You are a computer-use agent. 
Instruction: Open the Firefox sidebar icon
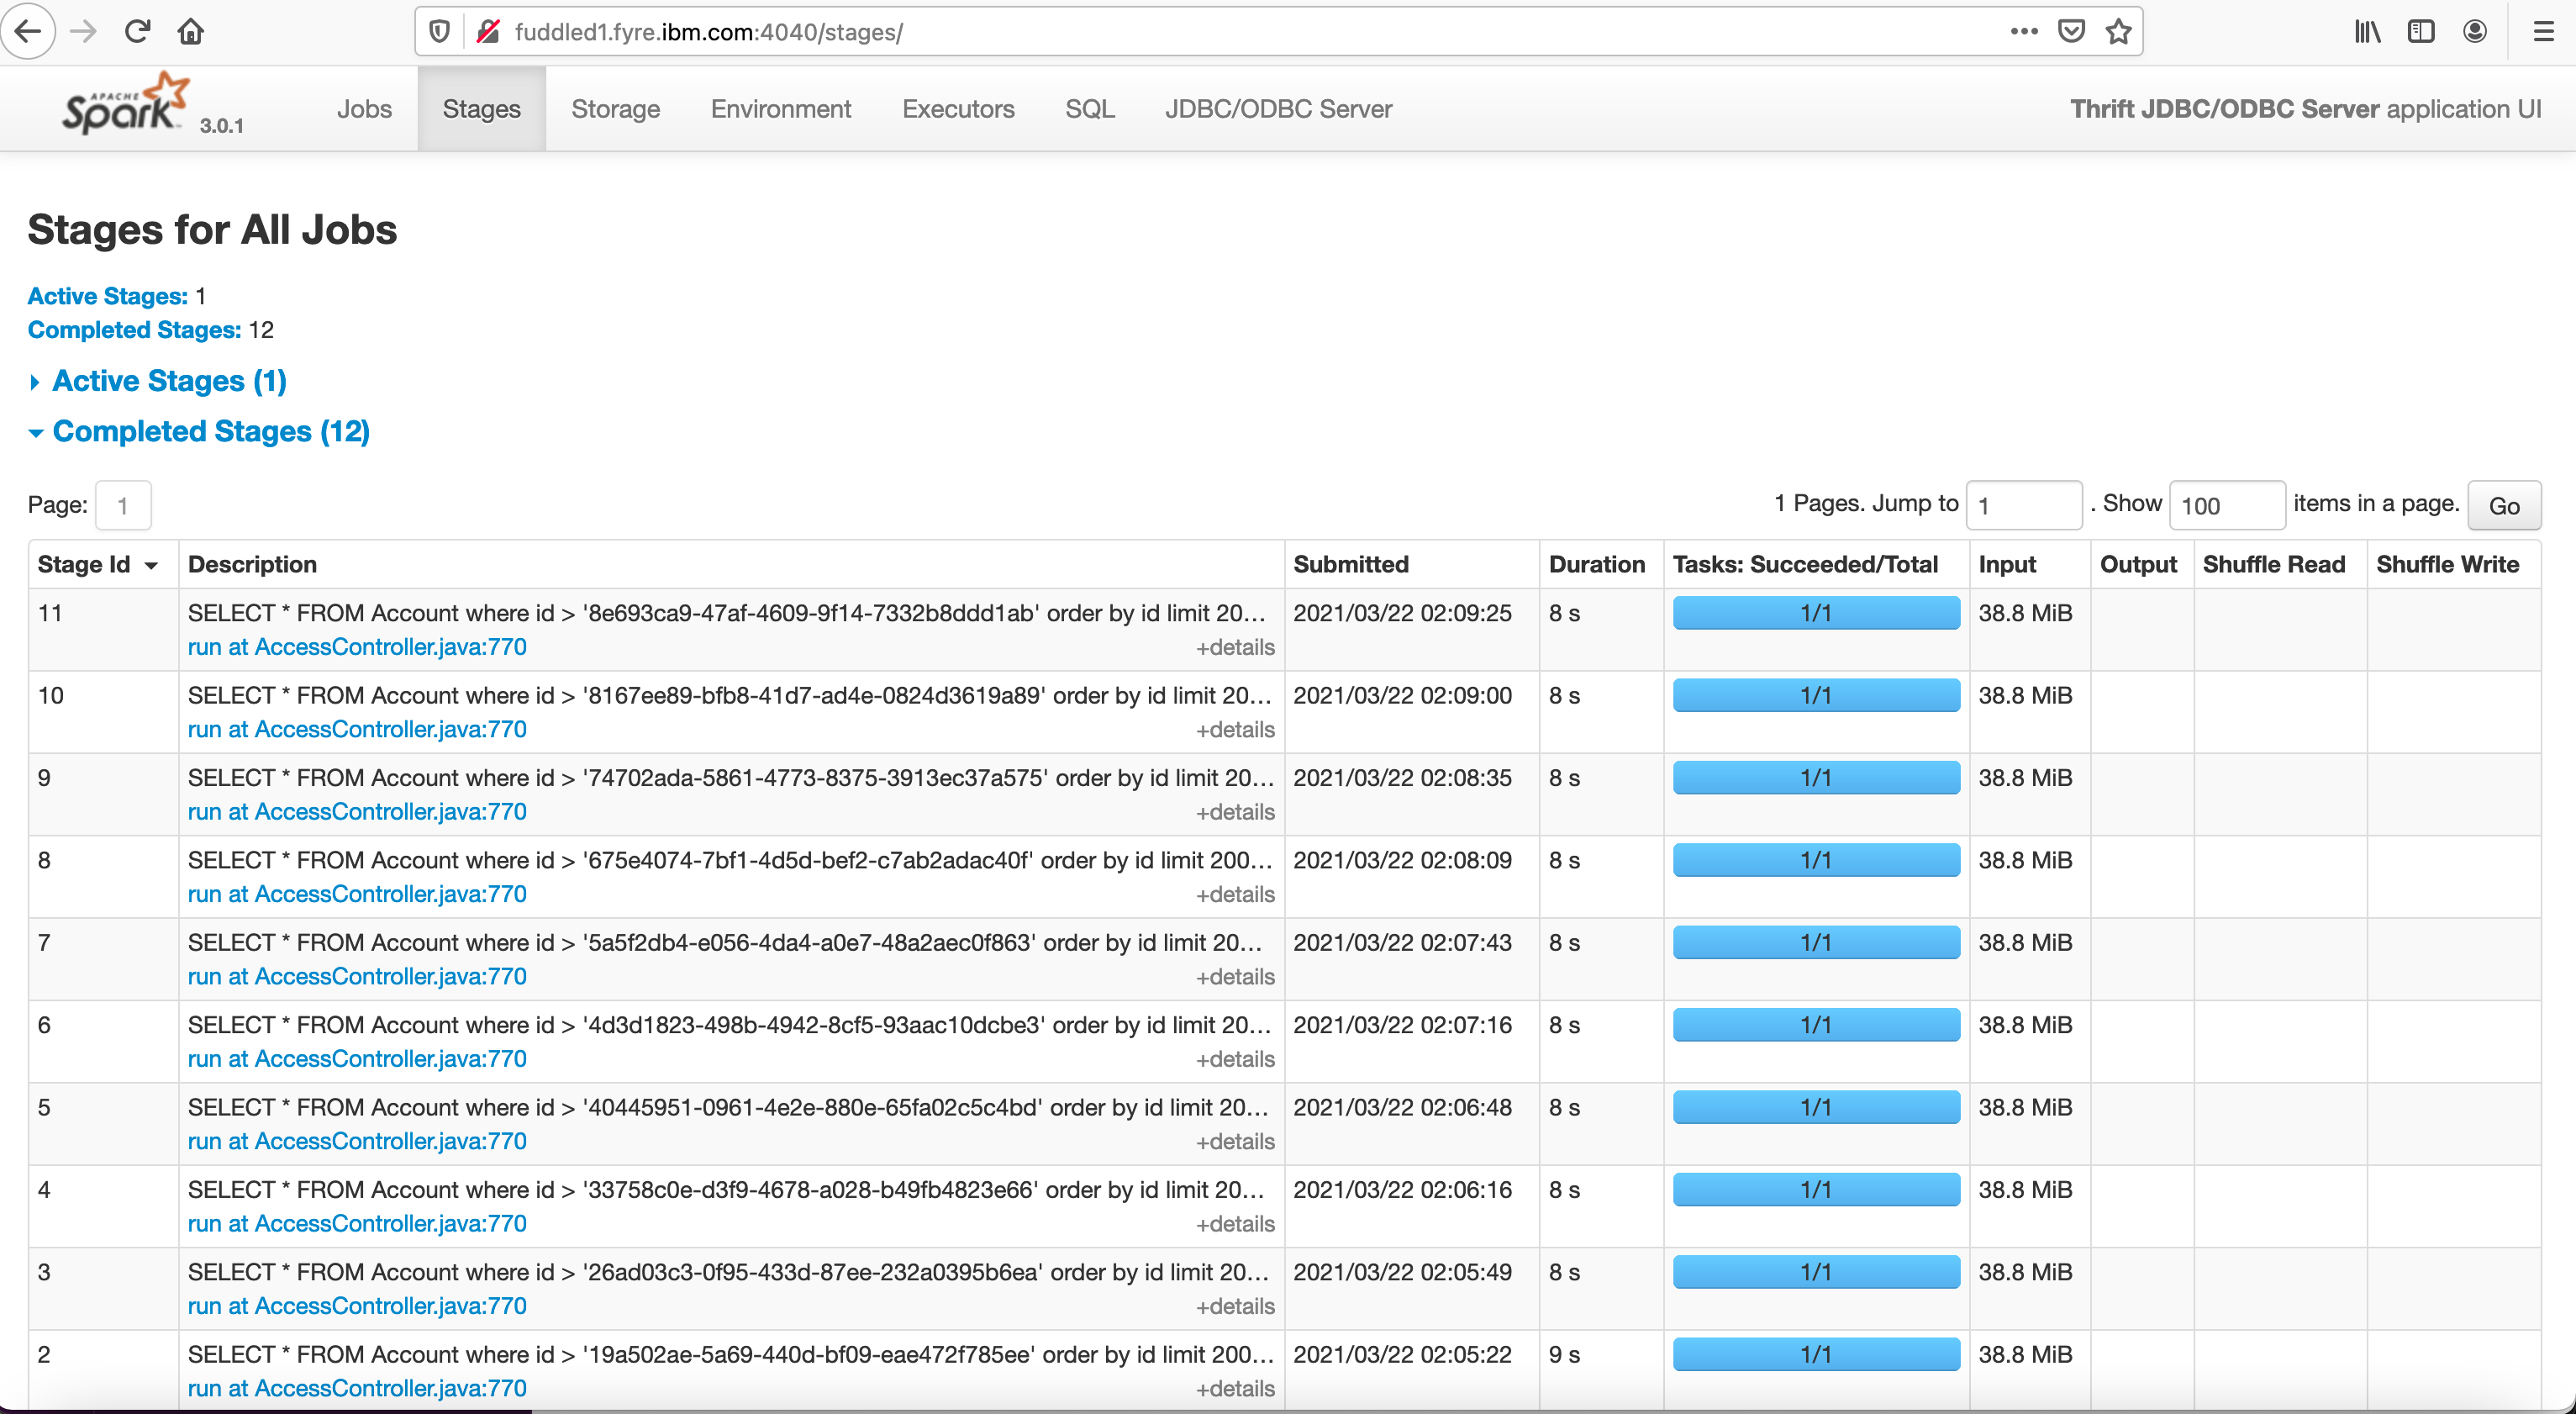(x=2421, y=31)
